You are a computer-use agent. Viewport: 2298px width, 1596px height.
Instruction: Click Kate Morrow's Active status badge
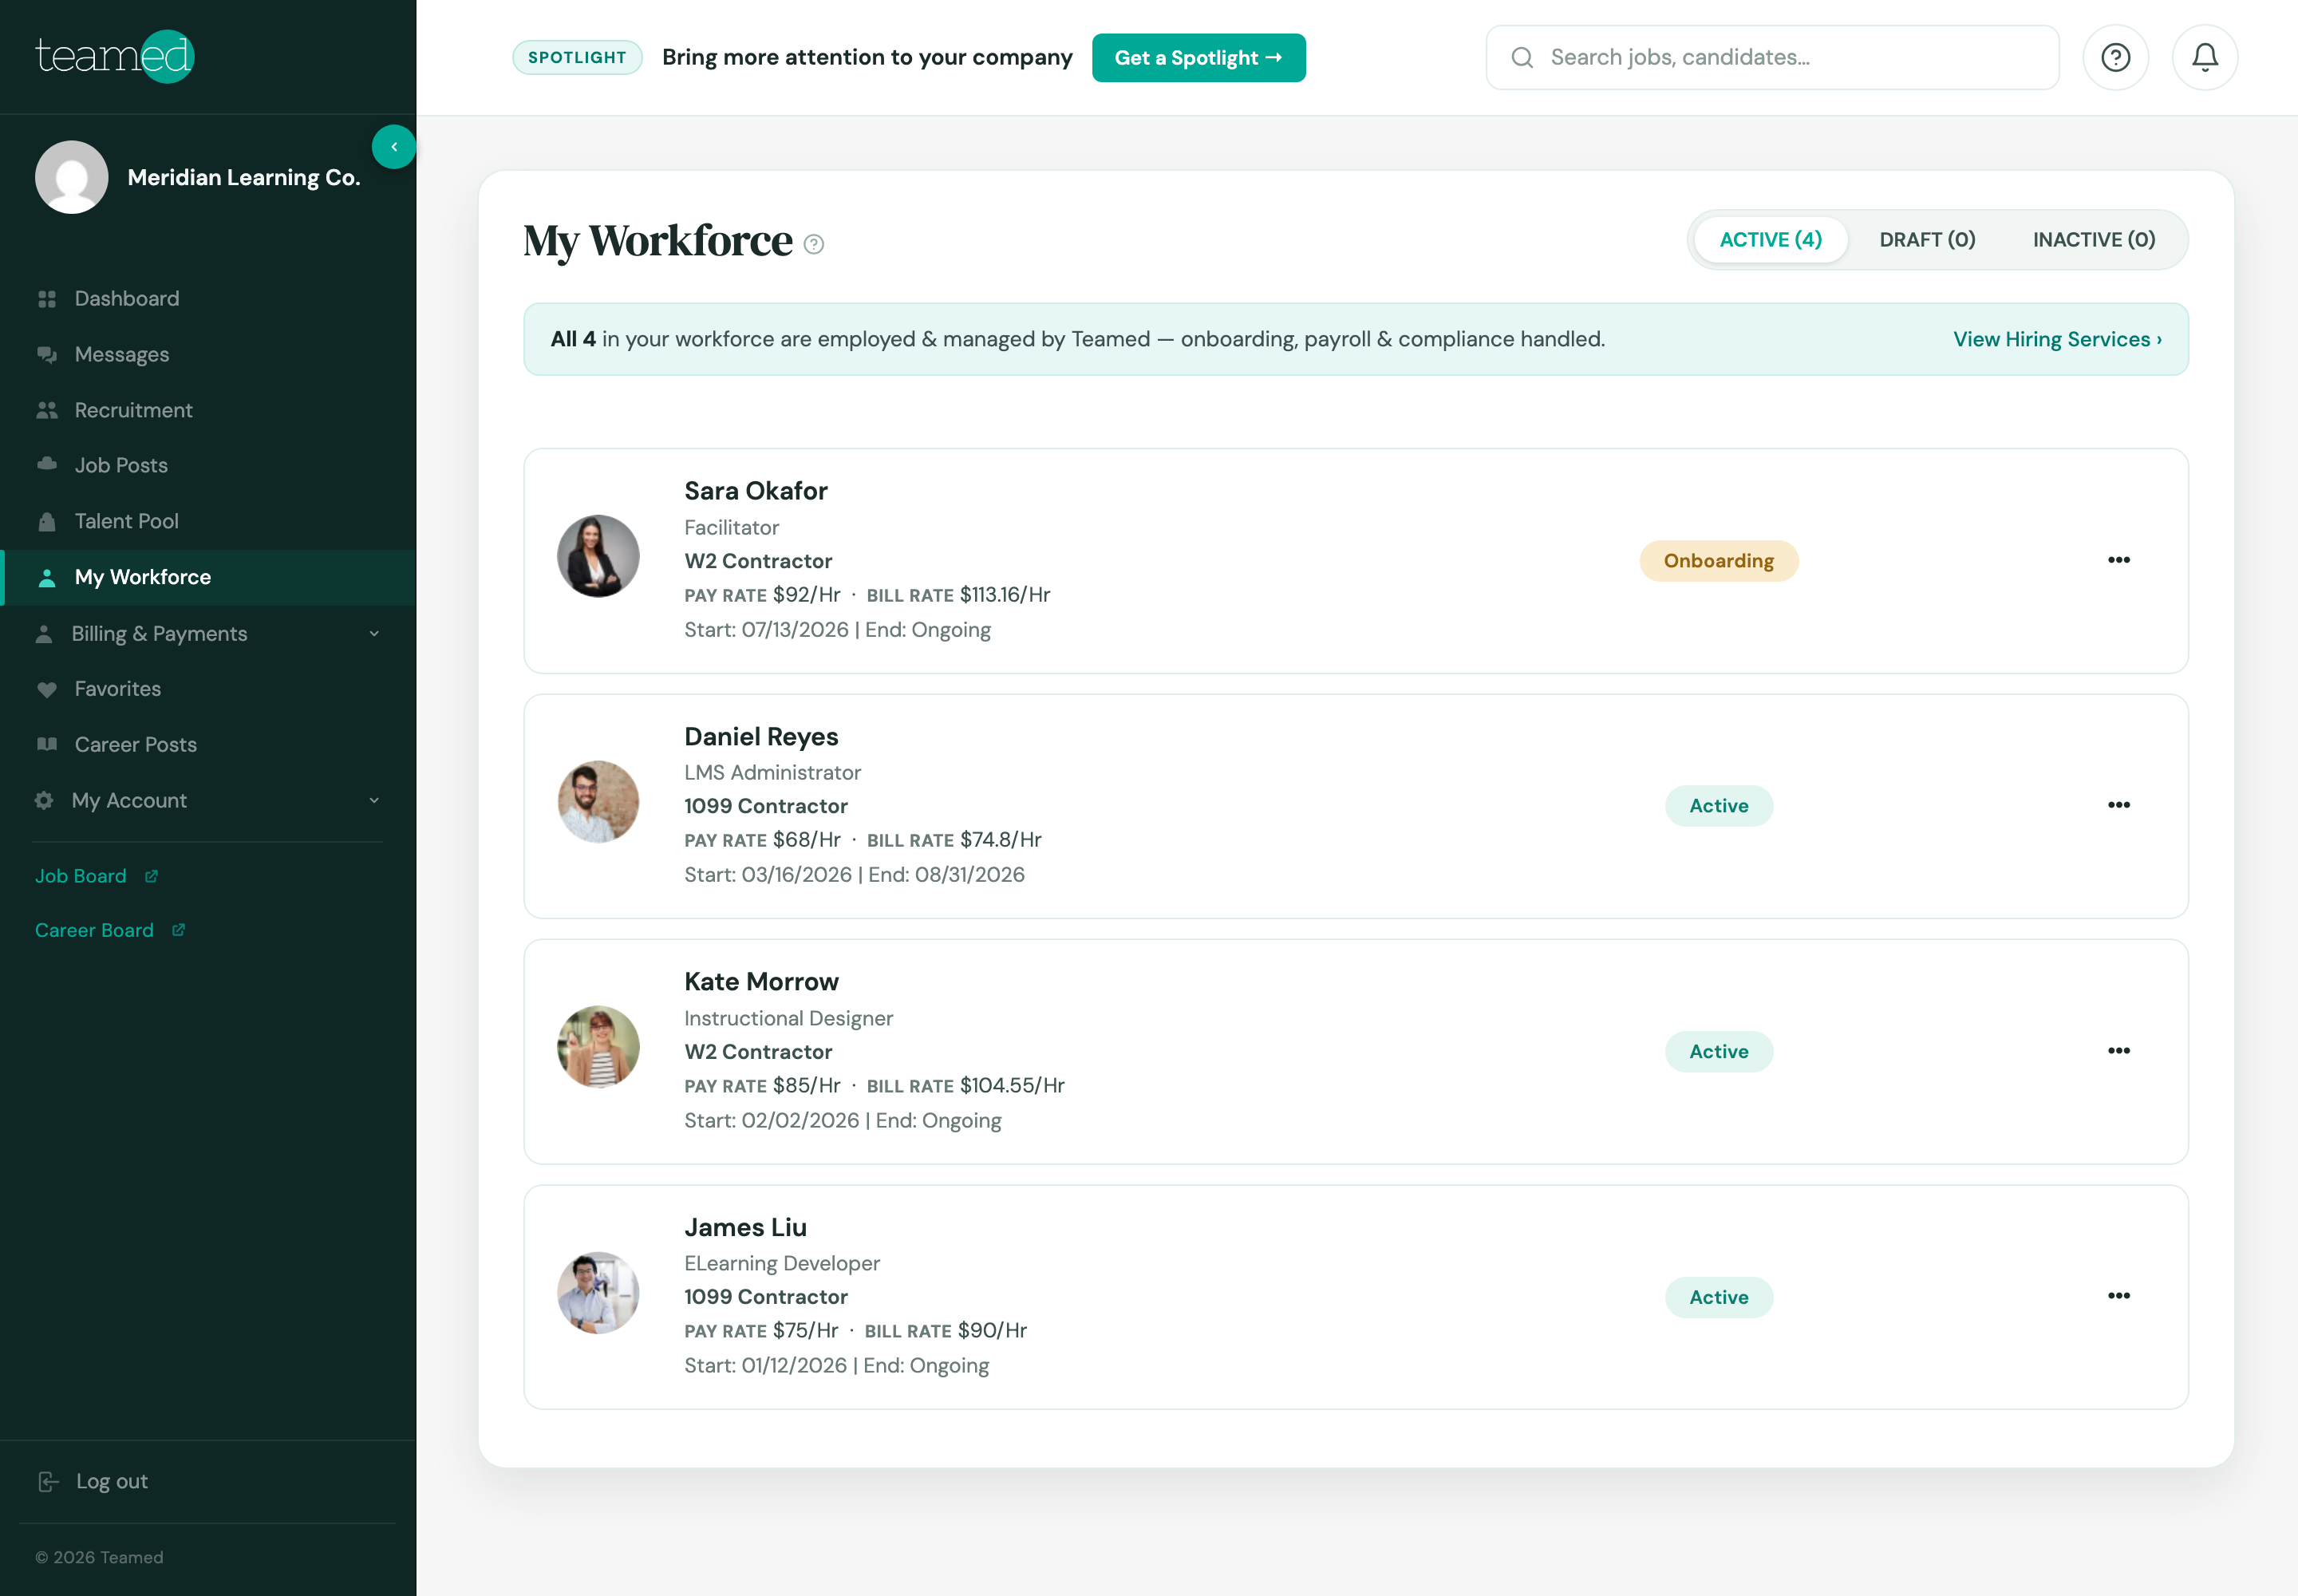pos(1718,1052)
